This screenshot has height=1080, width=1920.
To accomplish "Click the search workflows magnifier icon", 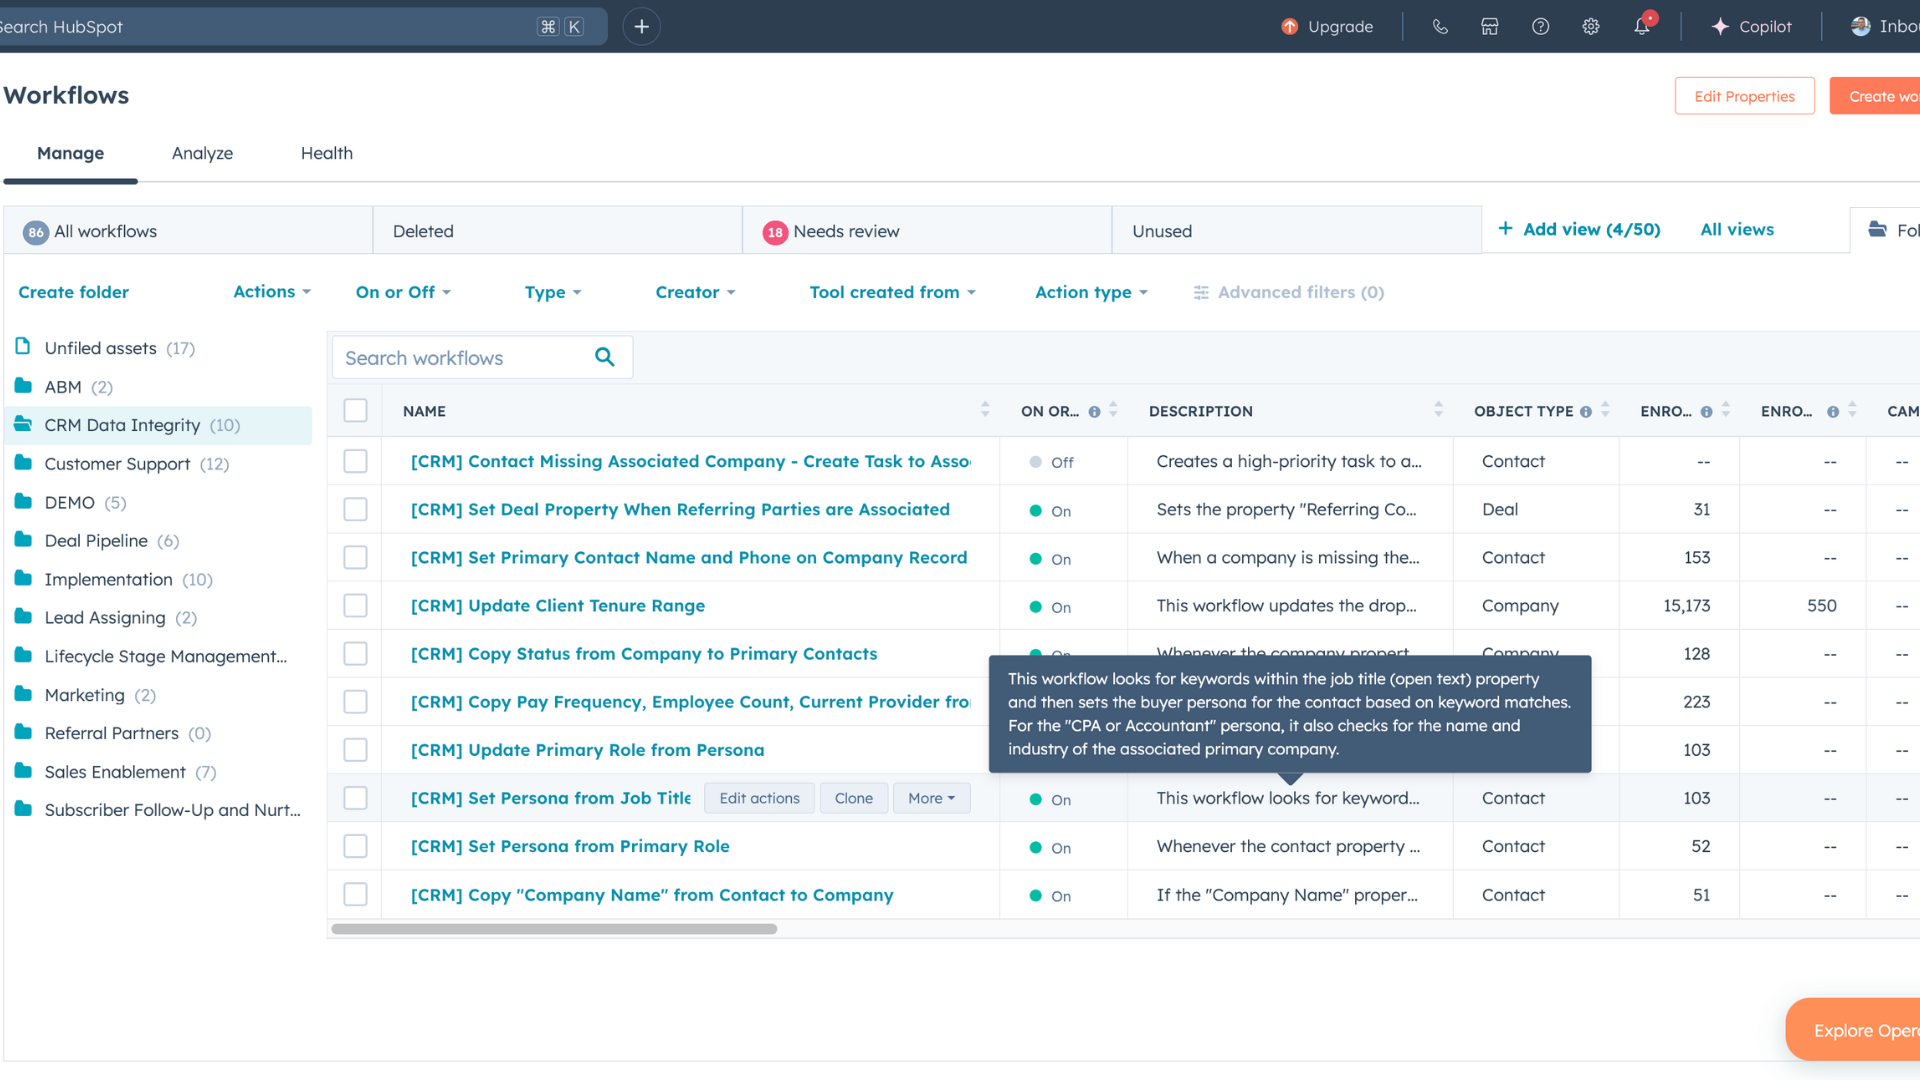I will pos(605,357).
